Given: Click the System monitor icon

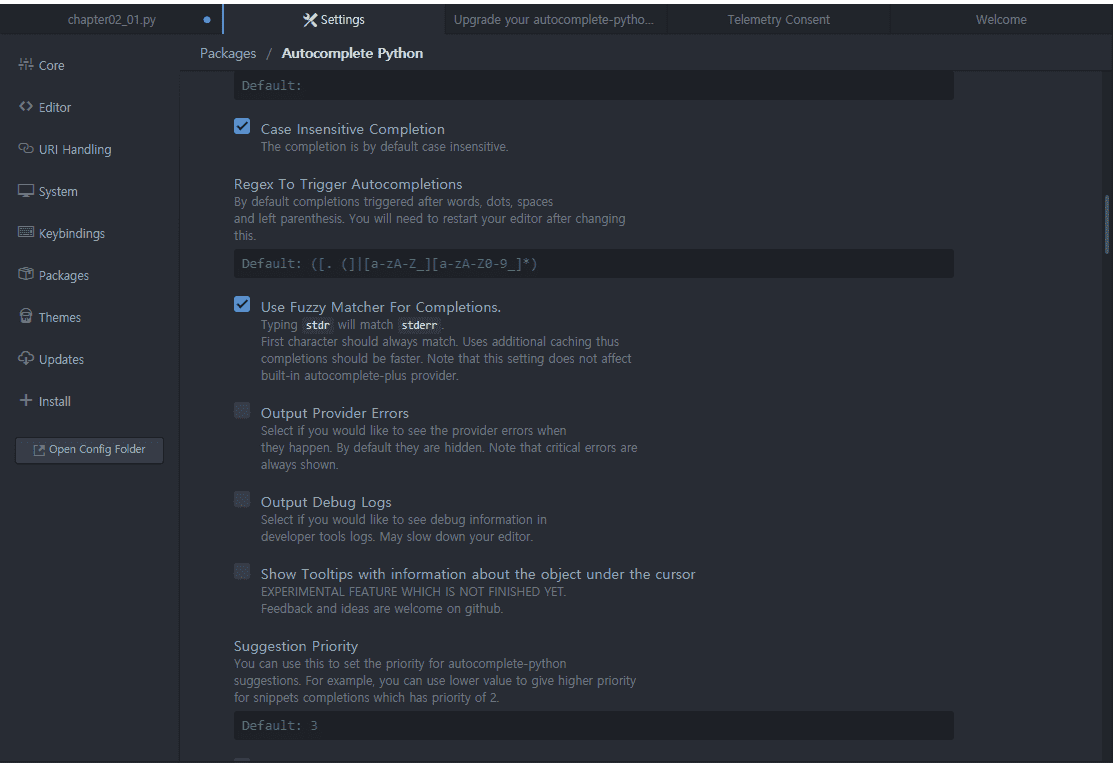Looking at the screenshot, I should pos(26,190).
